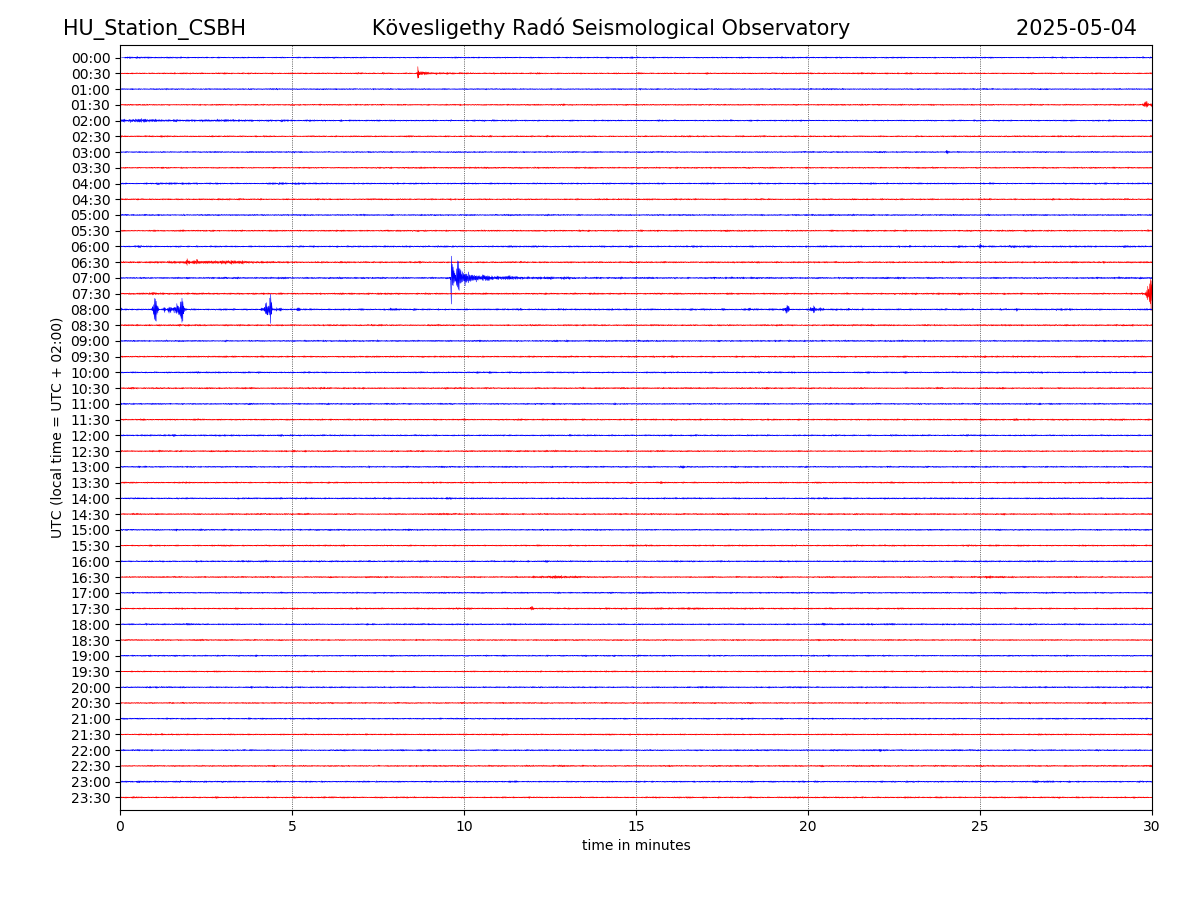The image size is (1200, 900).
Task: Click the UTC local time axis label
Action: 57,427
